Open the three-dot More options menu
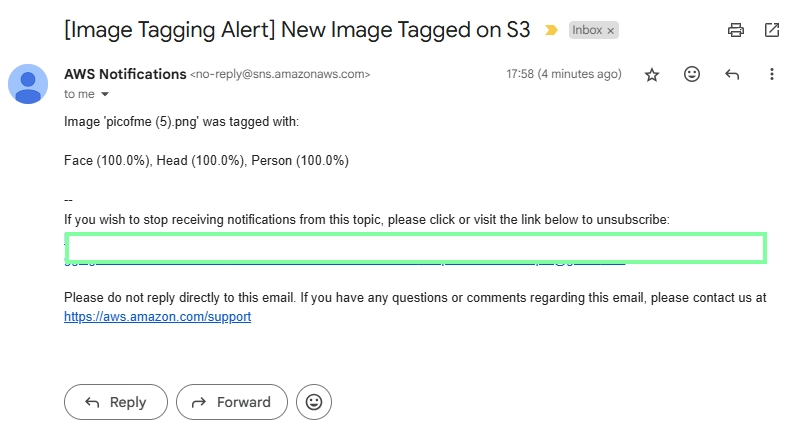Viewport: 794px width, 423px height. pyautogui.click(x=772, y=74)
